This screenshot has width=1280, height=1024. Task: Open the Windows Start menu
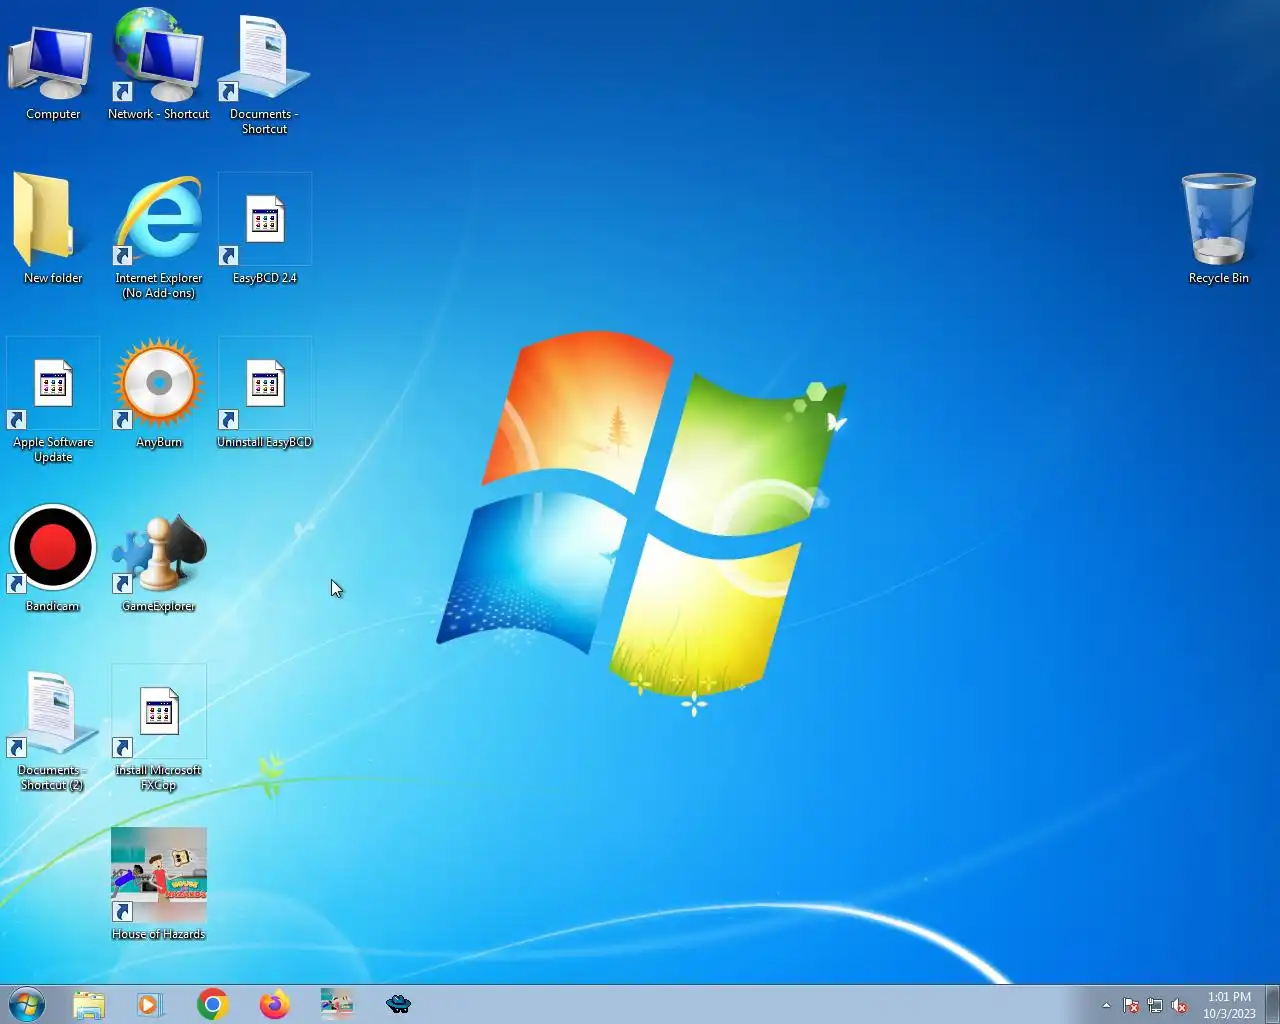pyautogui.click(x=27, y=1004)
